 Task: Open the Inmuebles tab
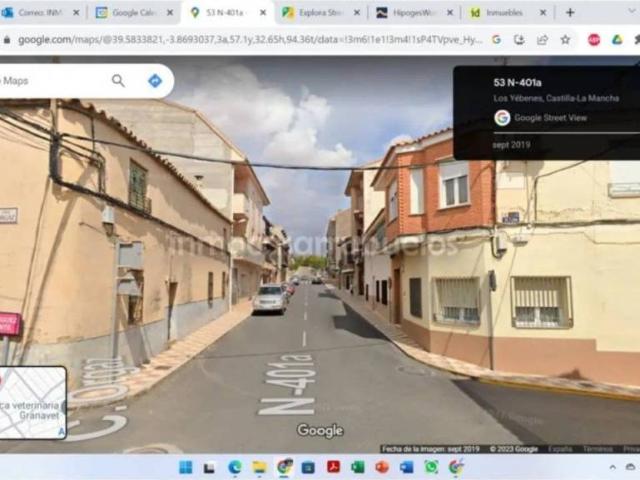[506, 13]
